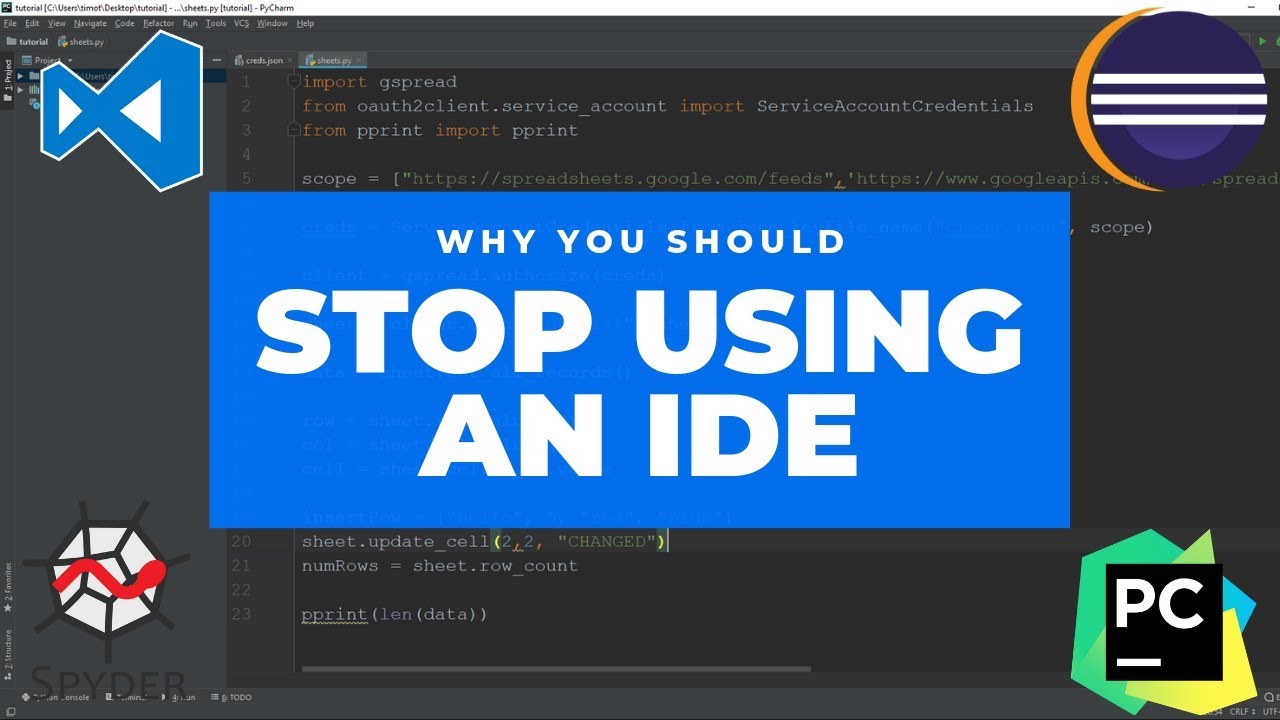The width and height of the screenshot is (1280, 720).
Task: Close the creds.json tab
Action: pos(291,61)
